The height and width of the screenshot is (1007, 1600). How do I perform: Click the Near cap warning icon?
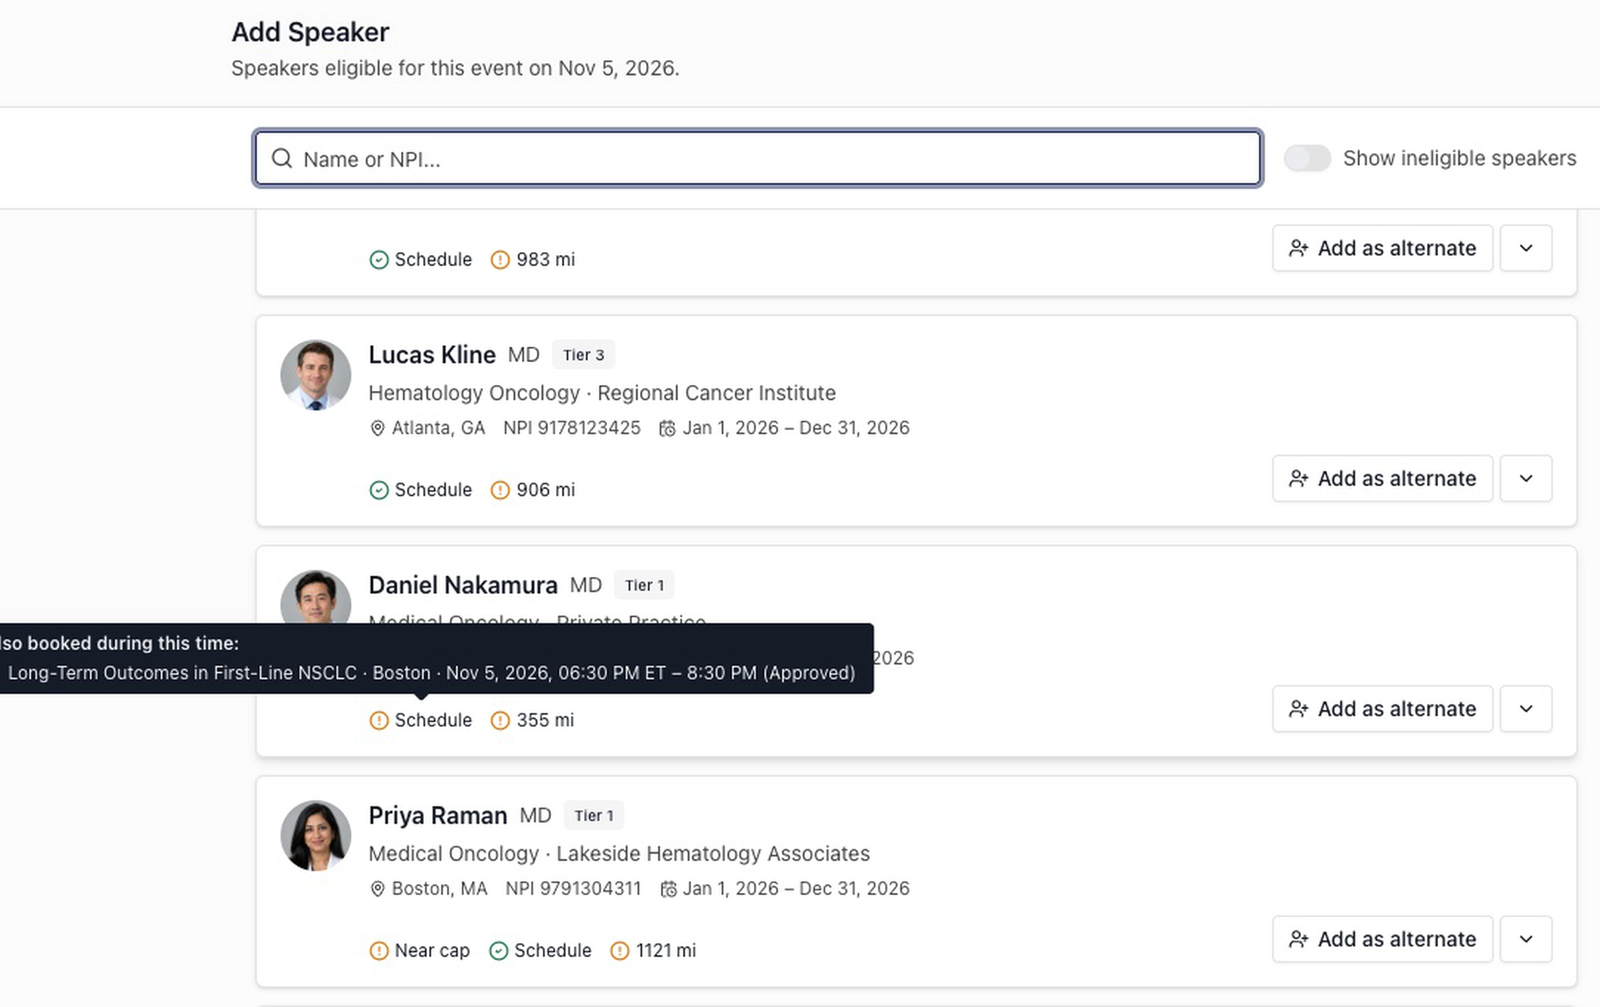pyautogui.click(x=379, y=951)
